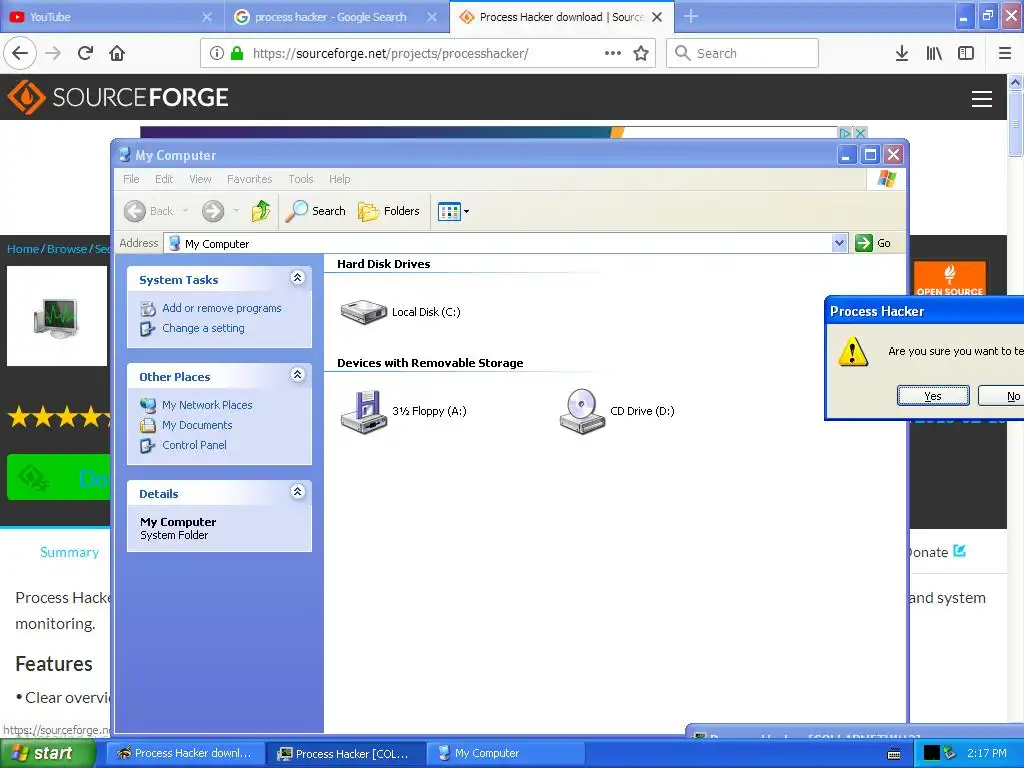Viewport: 1024px width, 768px height.
Task: Open My Network Places link
Action: click(x=207, y=405)
